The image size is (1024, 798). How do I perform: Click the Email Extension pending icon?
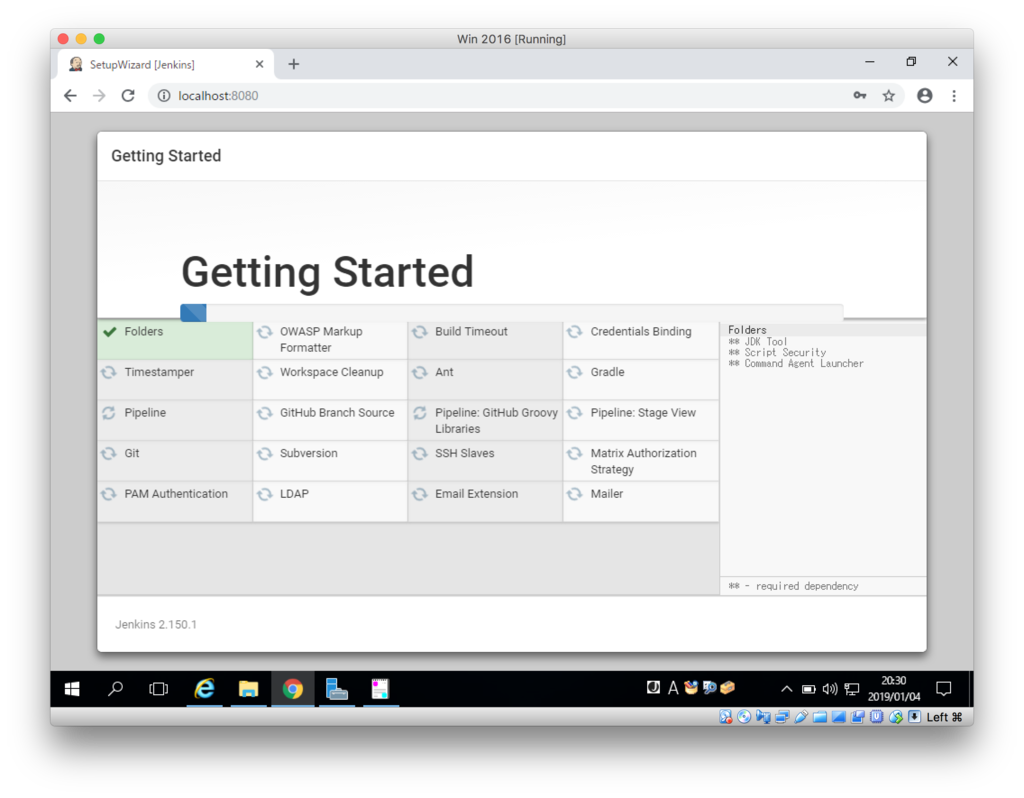[x=420, y=494]
